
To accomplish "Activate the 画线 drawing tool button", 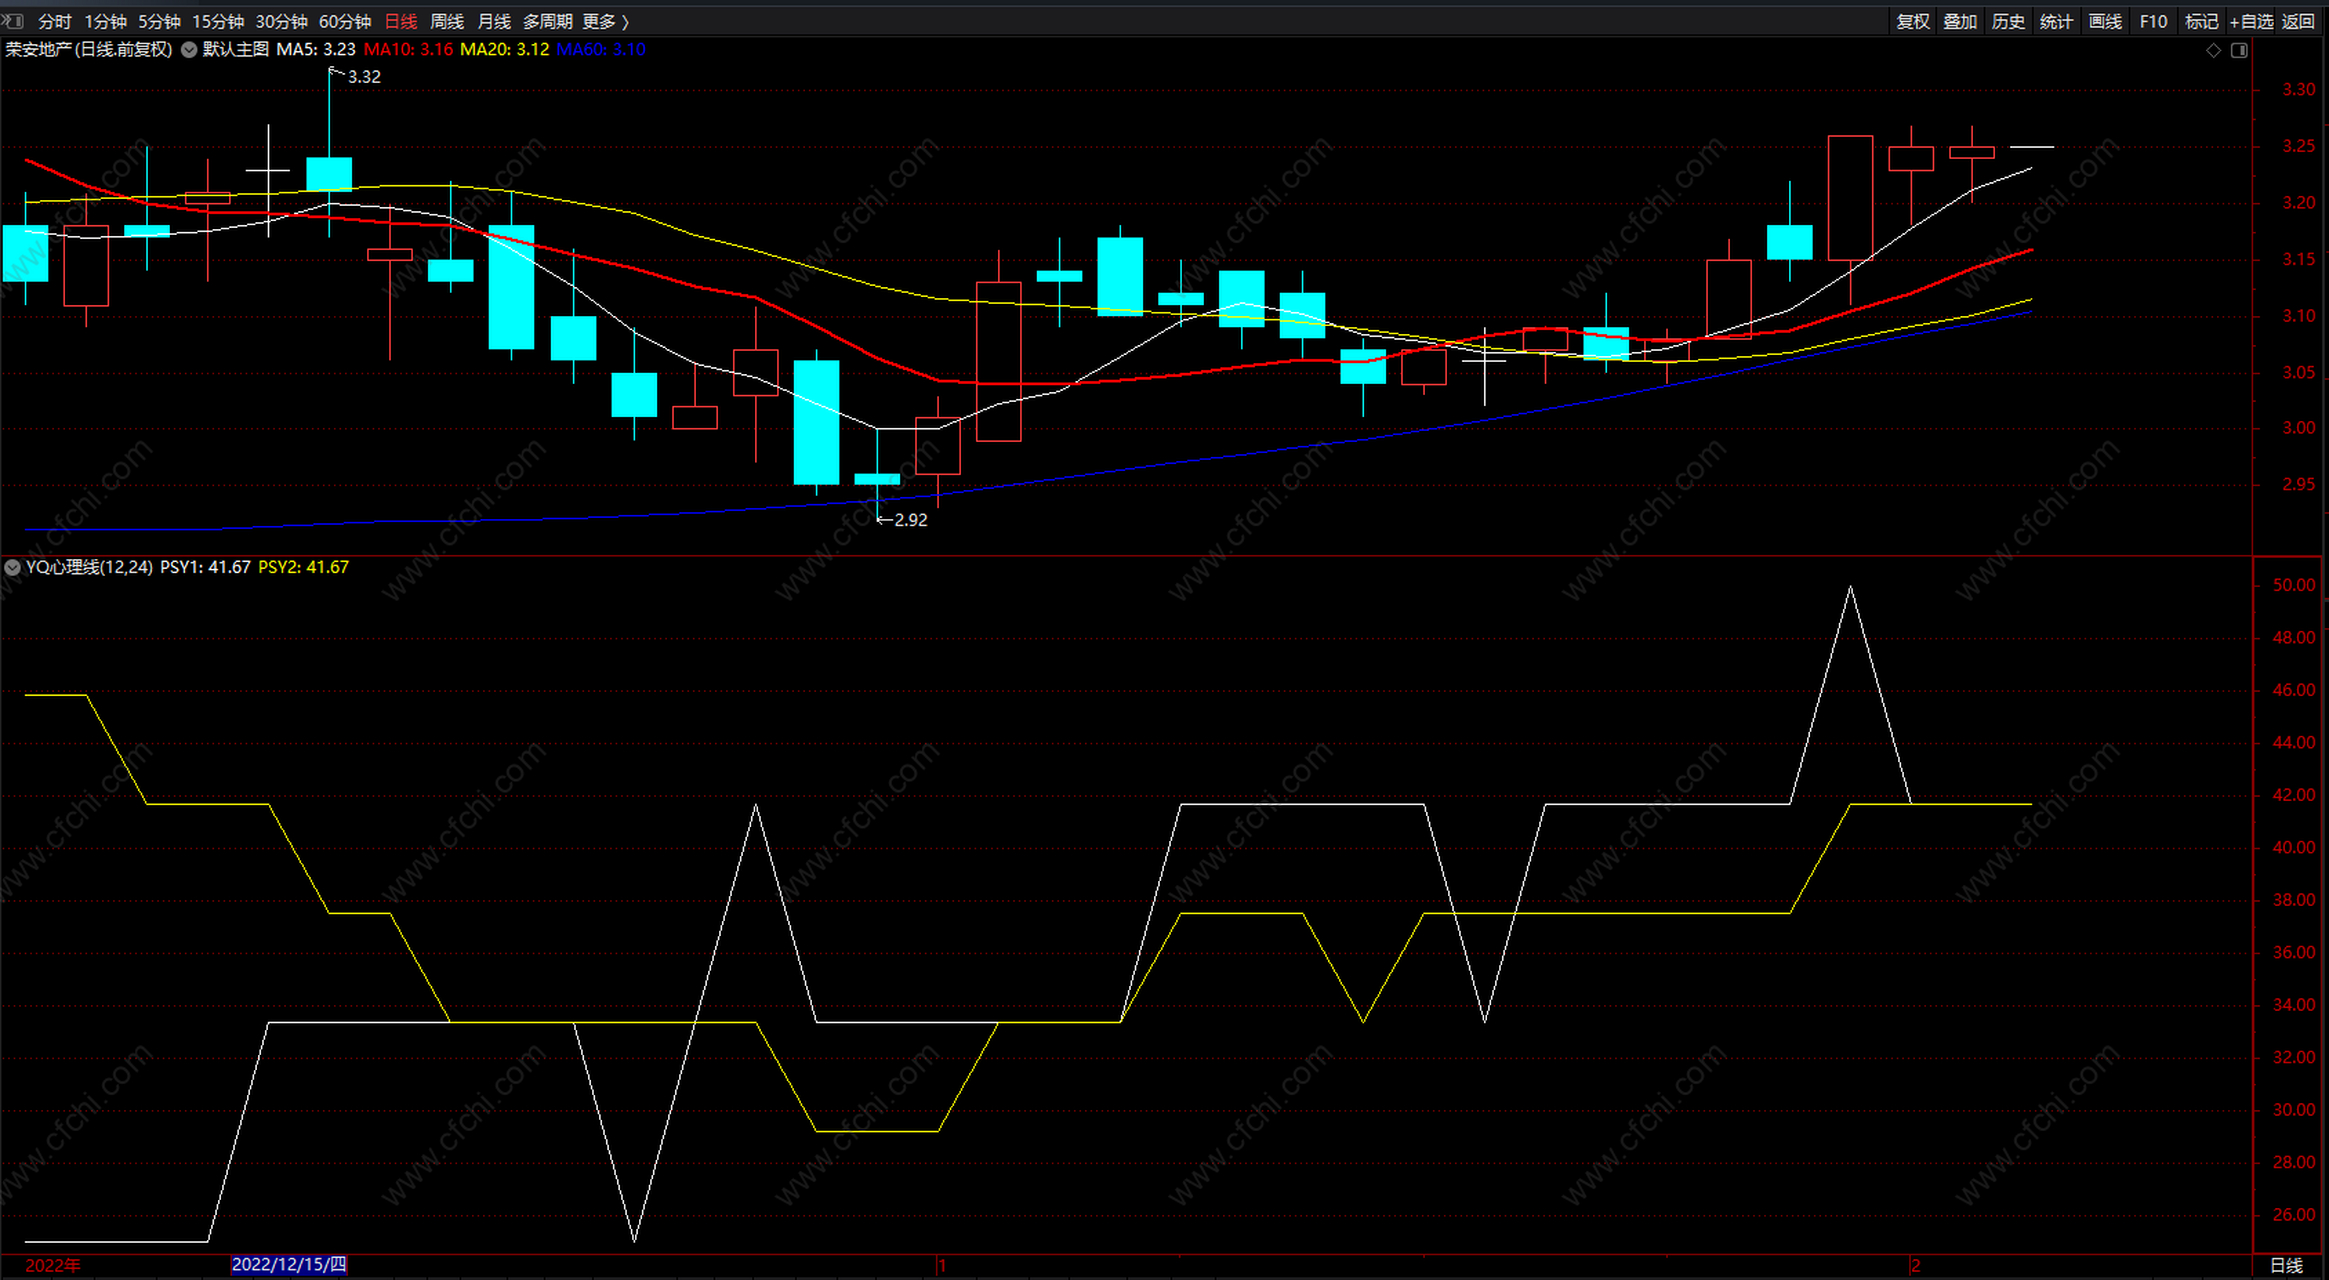I will tap(2105, 21).
